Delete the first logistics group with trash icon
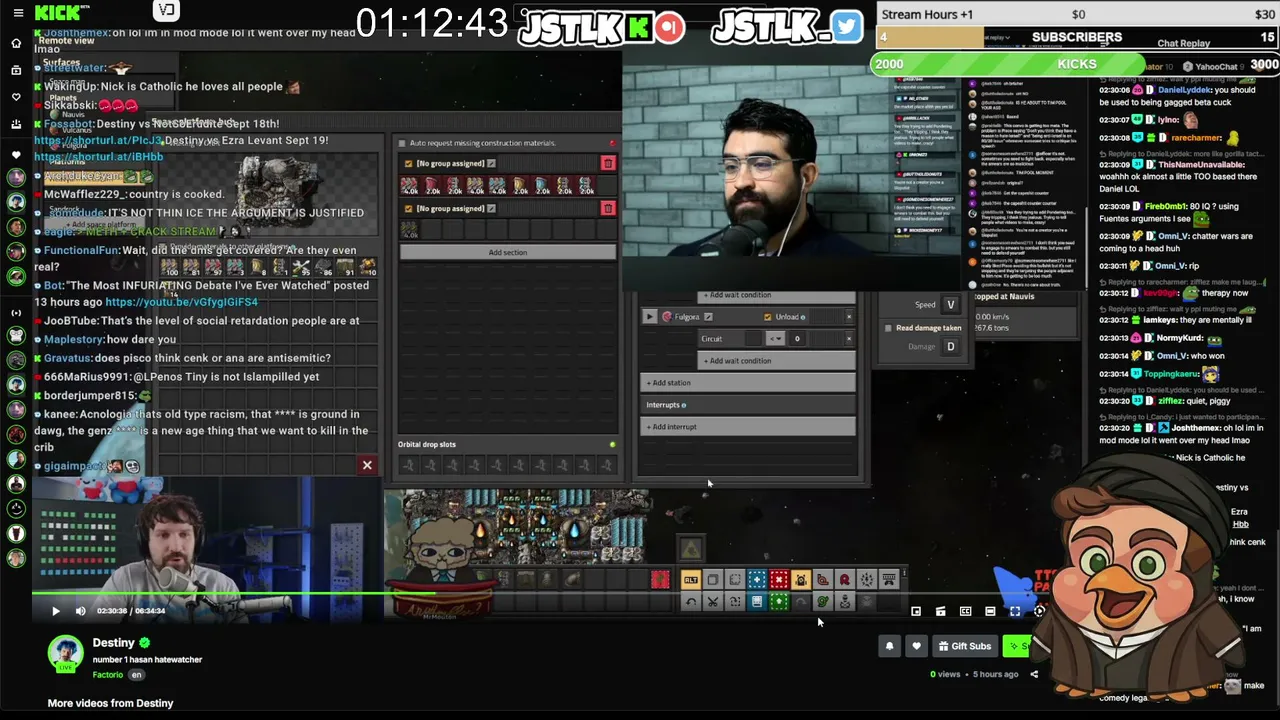The height and width of the screenshot is (720, 1280). coord(607,163)
